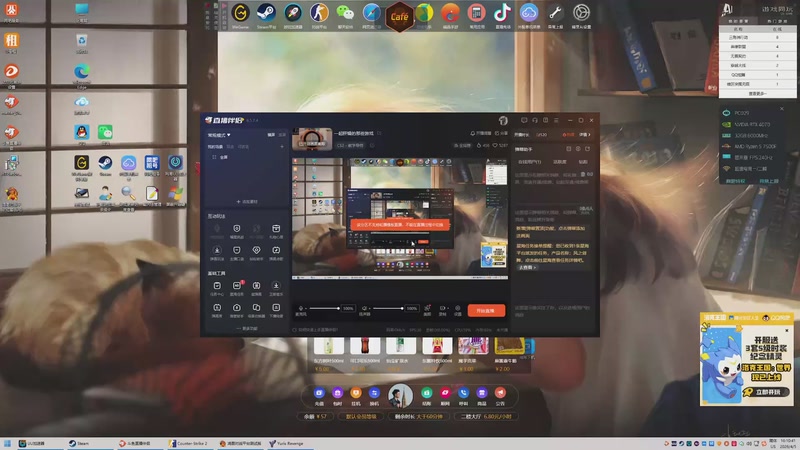This screenshot has height=450, width=800.
Task: Open the wrench tool icon in dock
Action: 555,13
